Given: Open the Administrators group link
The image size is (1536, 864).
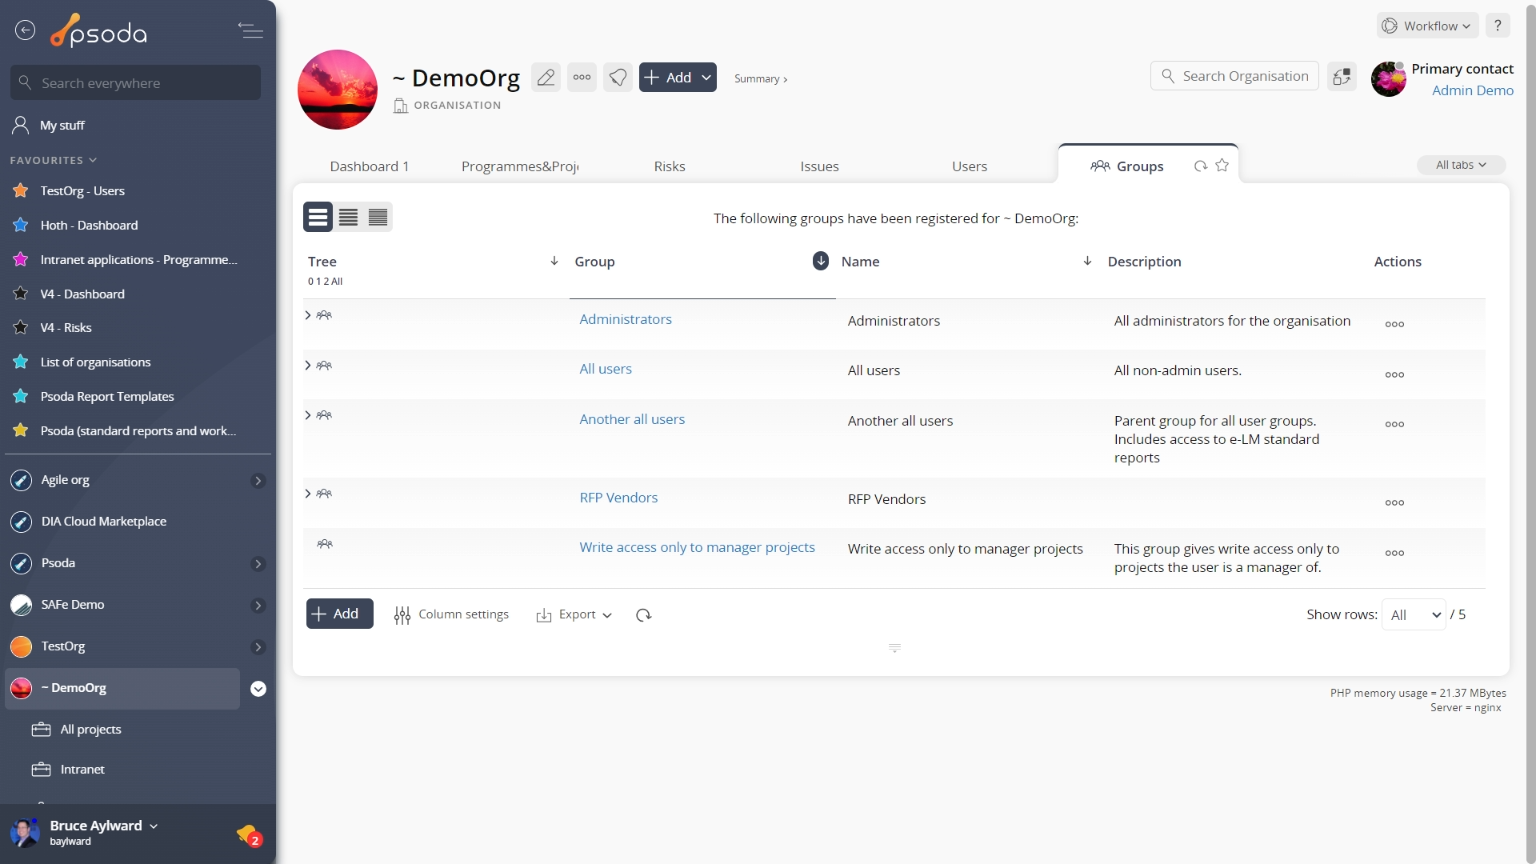Looking at the screenshot, I should (x=625, y=319).
